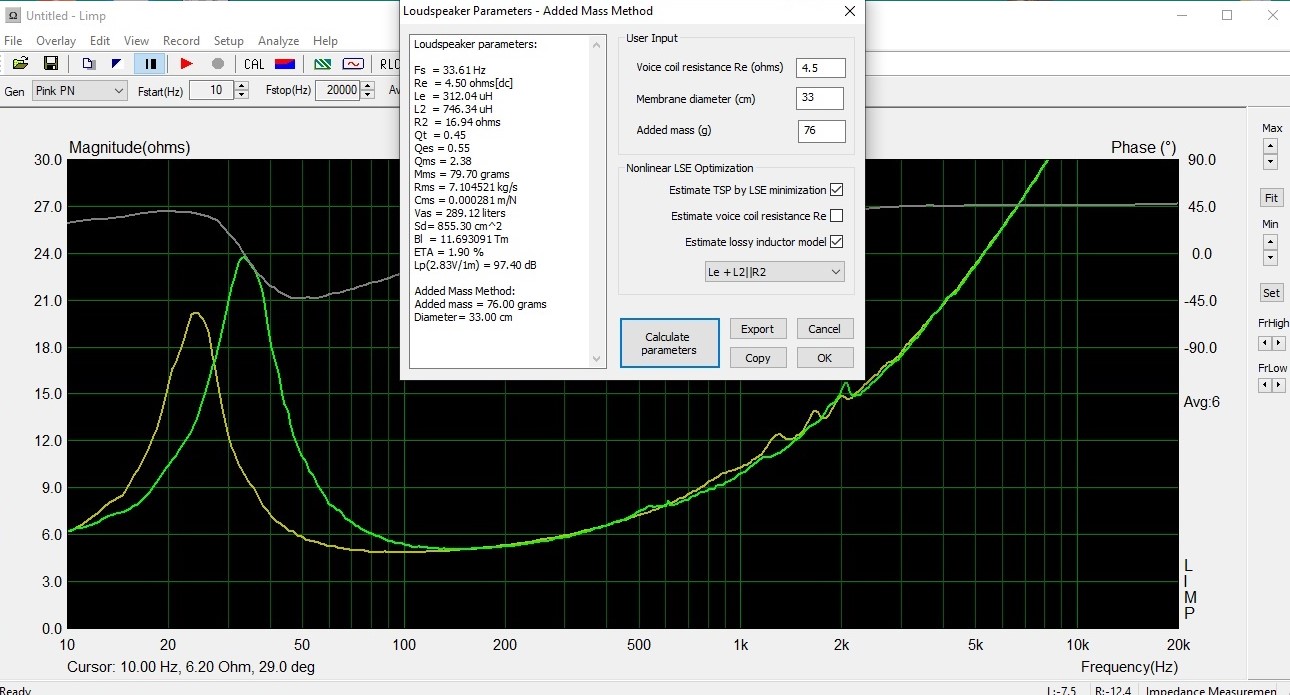Toggle the highlighted pause toolbar button
The width and height of the screenshot is (1290, 695).
(150, 63)
